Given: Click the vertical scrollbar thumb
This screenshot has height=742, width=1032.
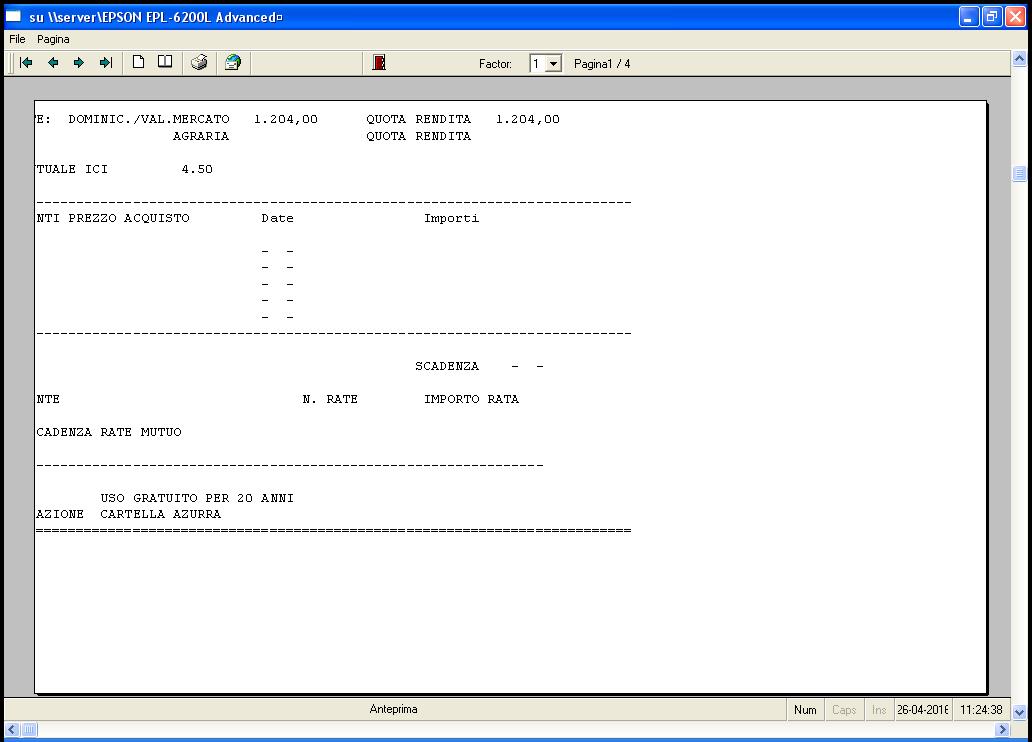Looking at the screenshot, I should (1019, 173).
